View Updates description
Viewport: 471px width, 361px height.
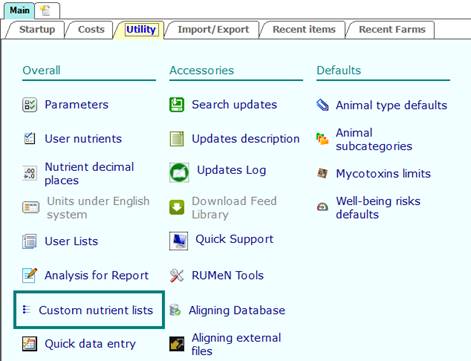click(246, 139)
